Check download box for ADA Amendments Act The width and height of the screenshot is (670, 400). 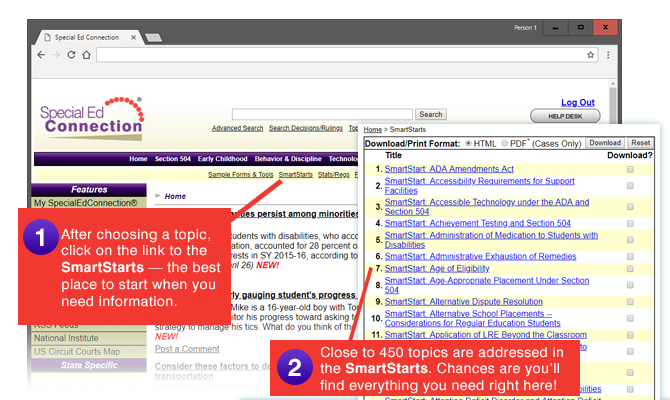[630, 170]
